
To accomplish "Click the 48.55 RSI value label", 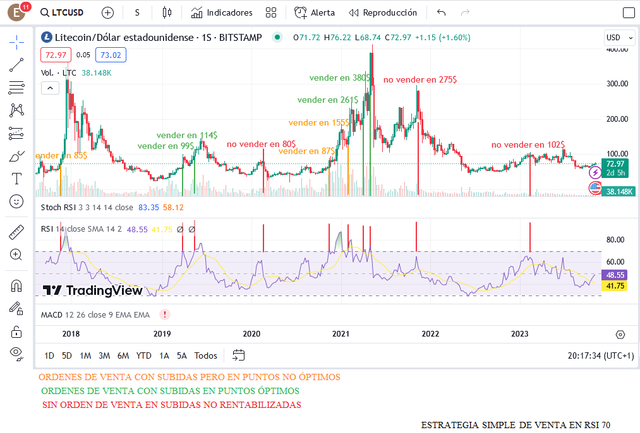I will click(x=615, y=275).
